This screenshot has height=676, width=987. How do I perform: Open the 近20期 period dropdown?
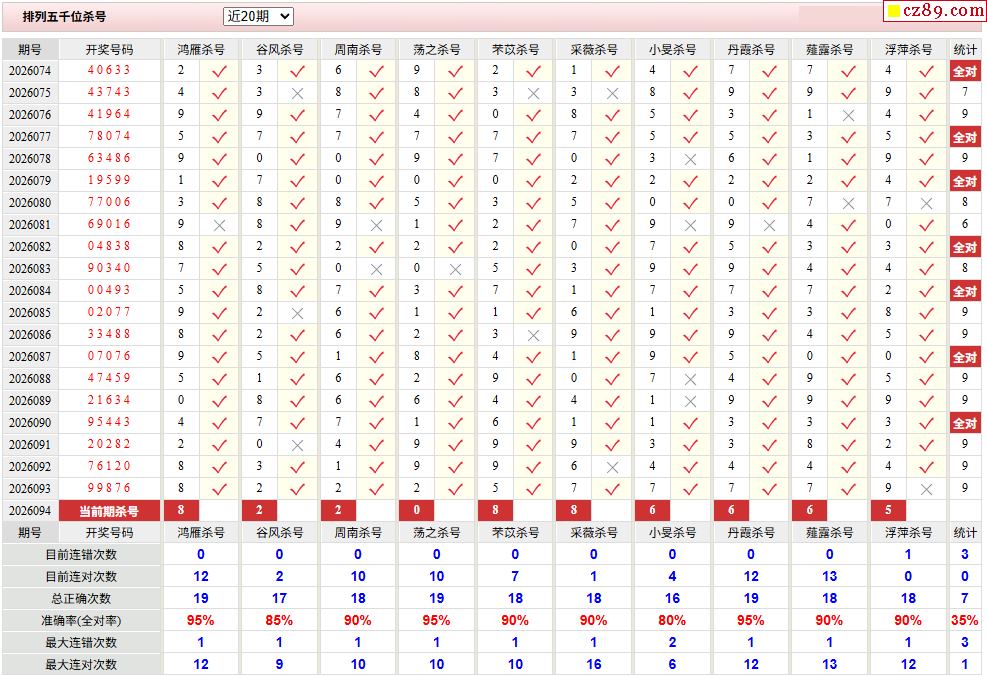(x=258, y=16)
